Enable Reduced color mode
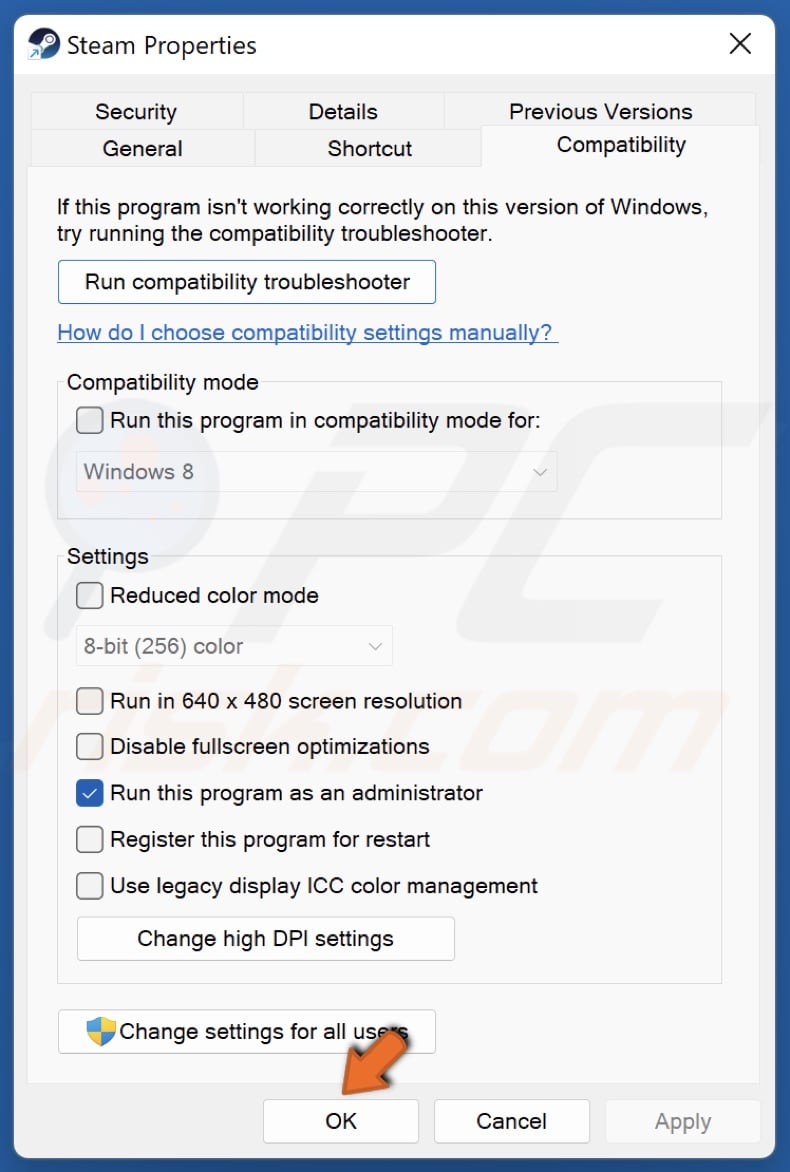 click(x=89, y=595)
